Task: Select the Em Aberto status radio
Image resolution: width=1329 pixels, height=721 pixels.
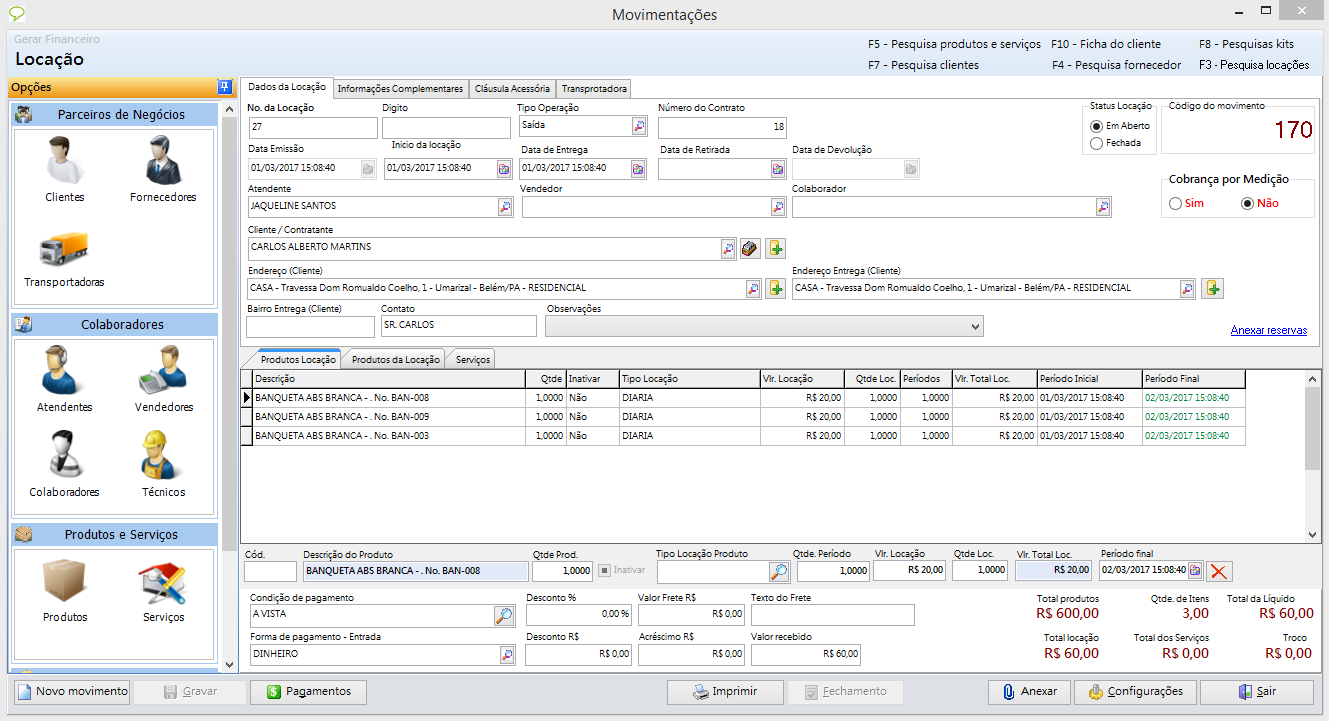Action: pos(1097,126)
